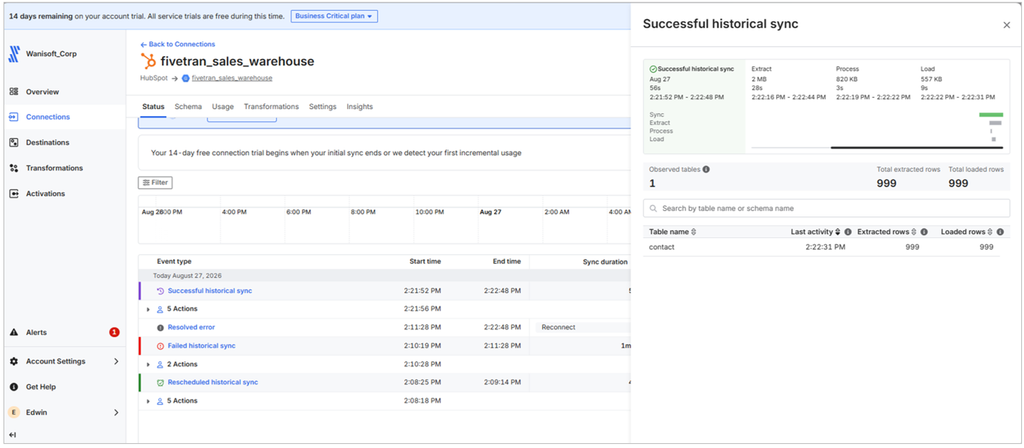This screenshot has height=448, width=1024.
Task: Open the Resolved error event
Action: tap(191, 327)
